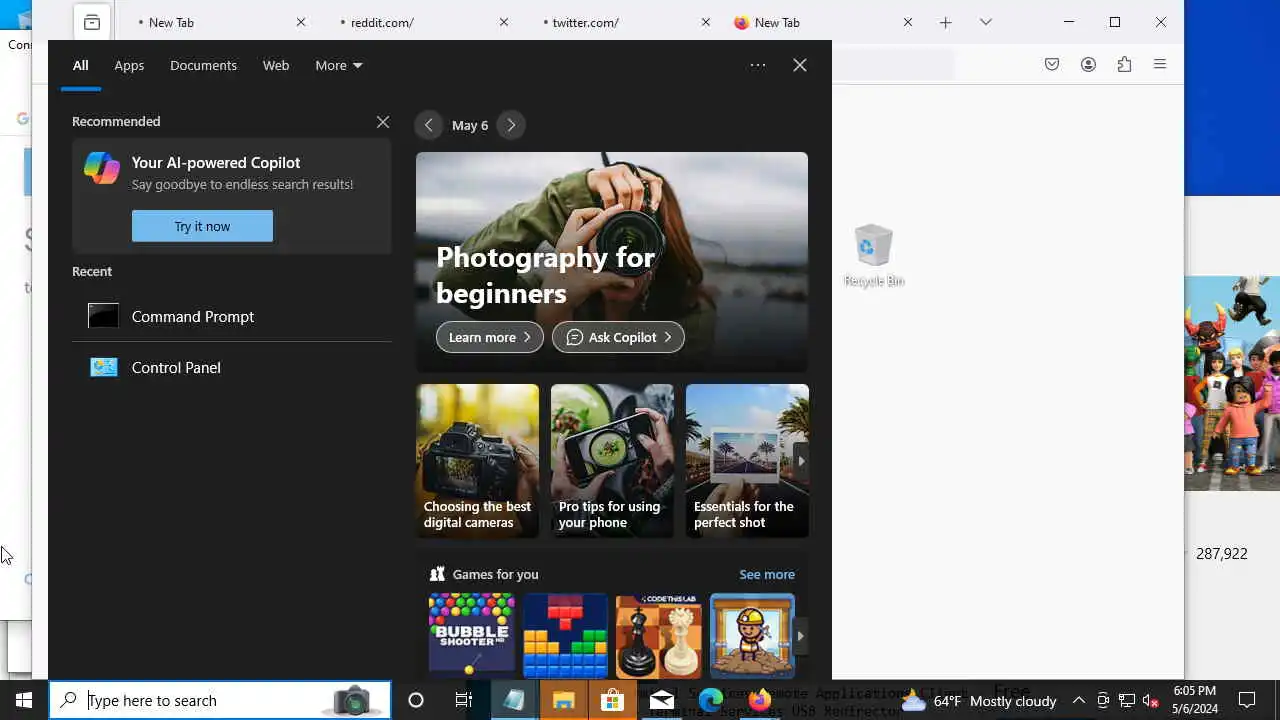1280x720 pixels.
Task: Close the search panel
Action: pyautogui.click(x=800, y=65)
